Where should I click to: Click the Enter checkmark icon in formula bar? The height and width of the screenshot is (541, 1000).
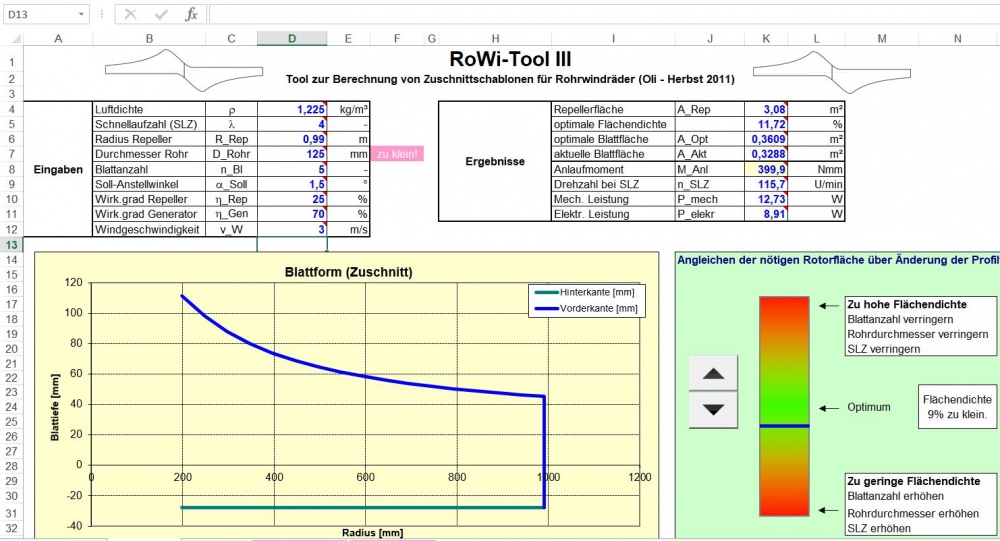(160, 15)
